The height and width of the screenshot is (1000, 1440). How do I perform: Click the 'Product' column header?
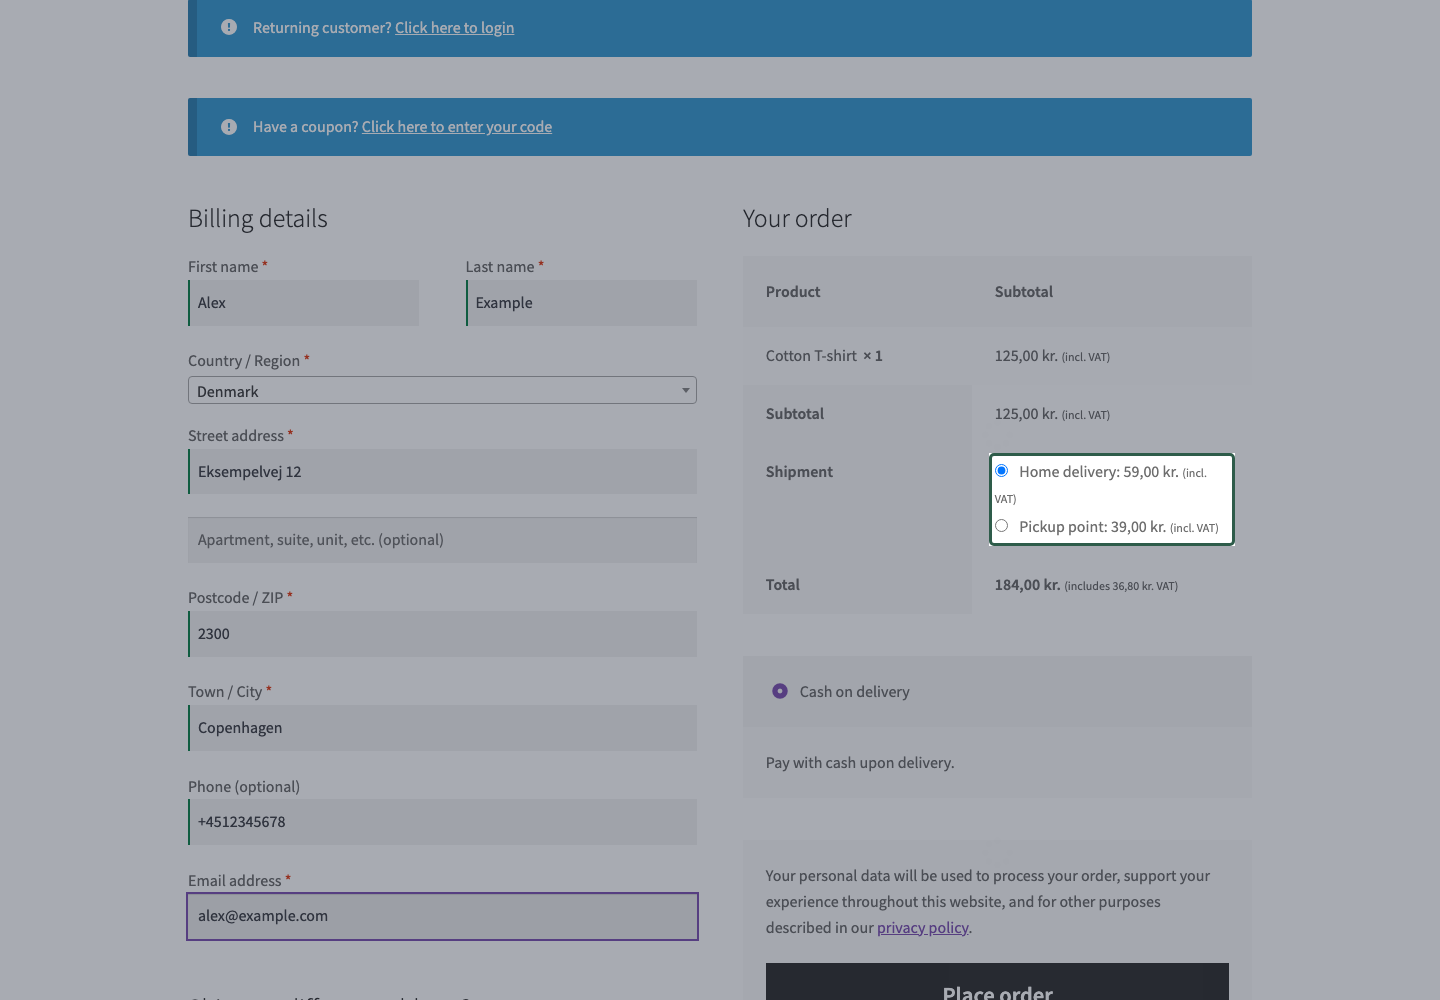(x=793, y=292)
